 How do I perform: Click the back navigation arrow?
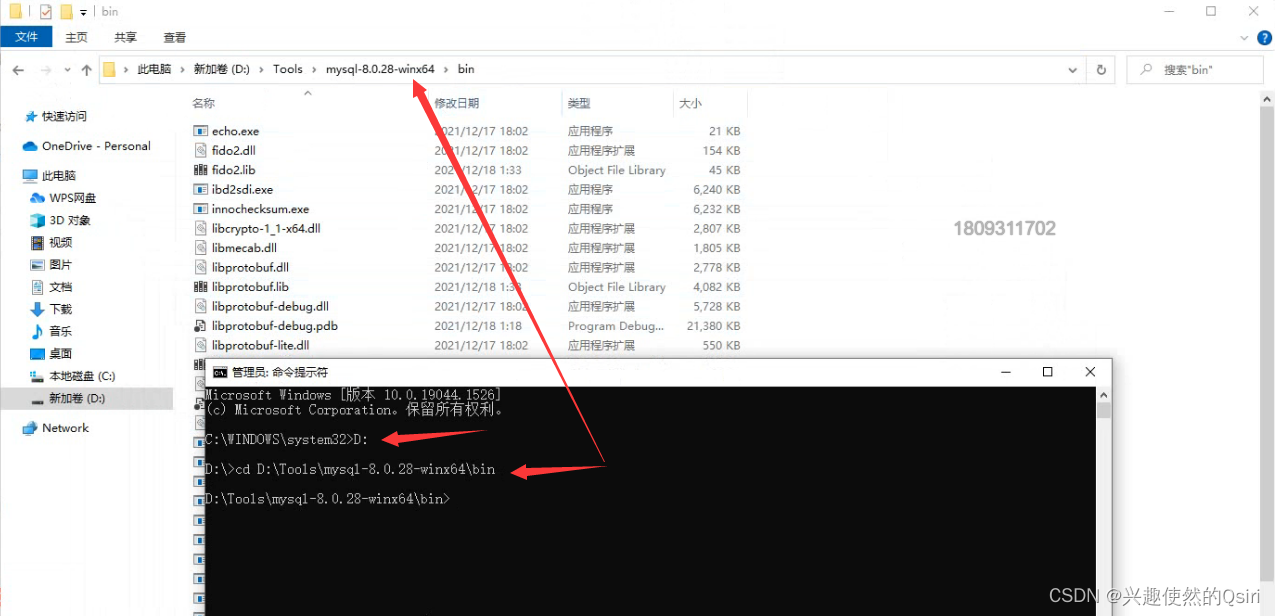click(17, 69)
